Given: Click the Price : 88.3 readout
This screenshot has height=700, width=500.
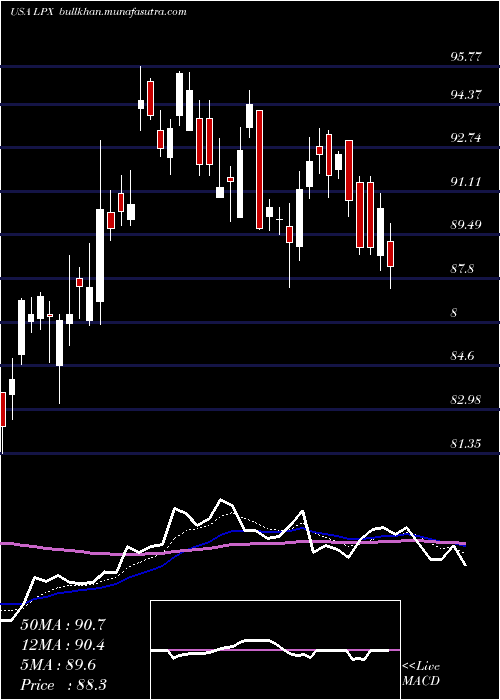Looking at the screenshot, I should tap(63, 685).
